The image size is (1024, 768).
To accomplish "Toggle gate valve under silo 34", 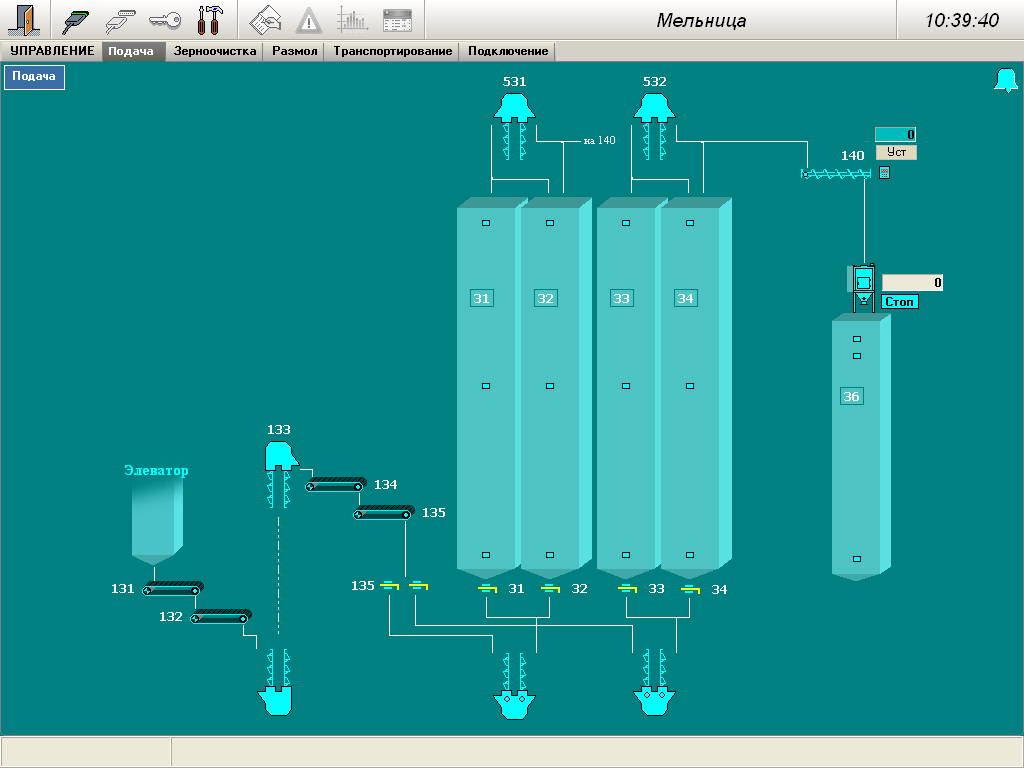I will click(690, 589).
